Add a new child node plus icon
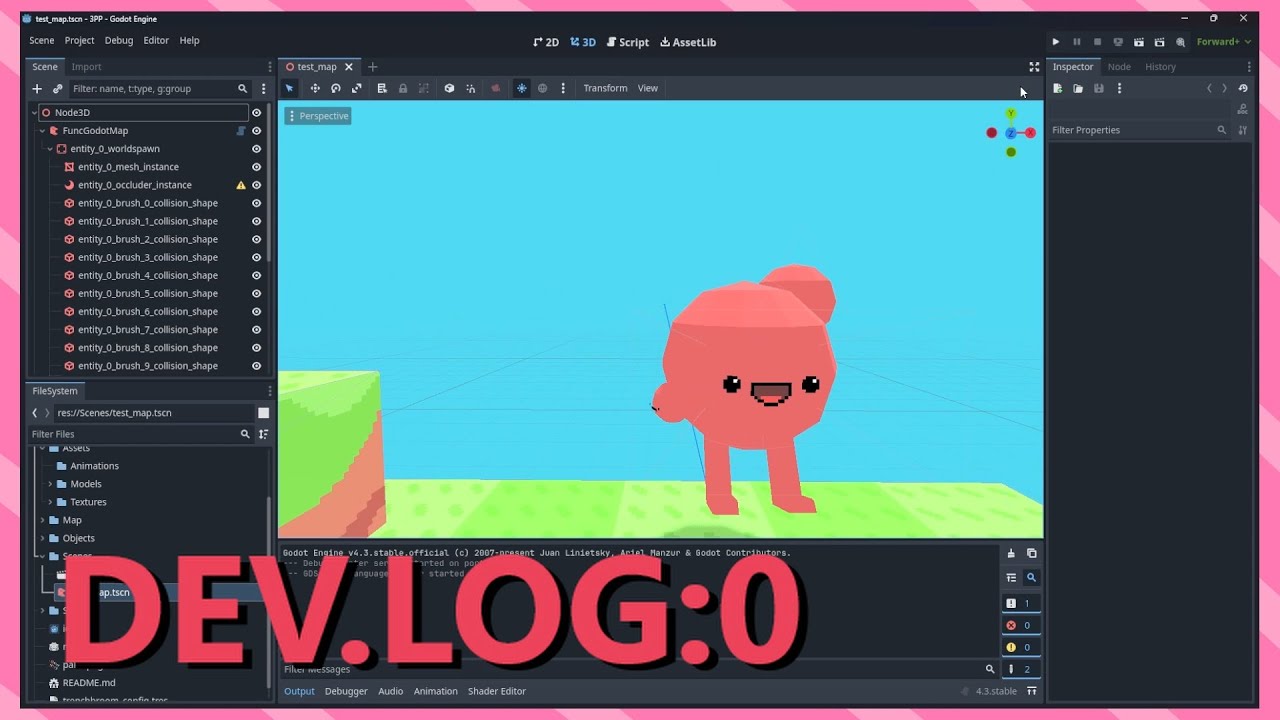 [x=37, y=89]
